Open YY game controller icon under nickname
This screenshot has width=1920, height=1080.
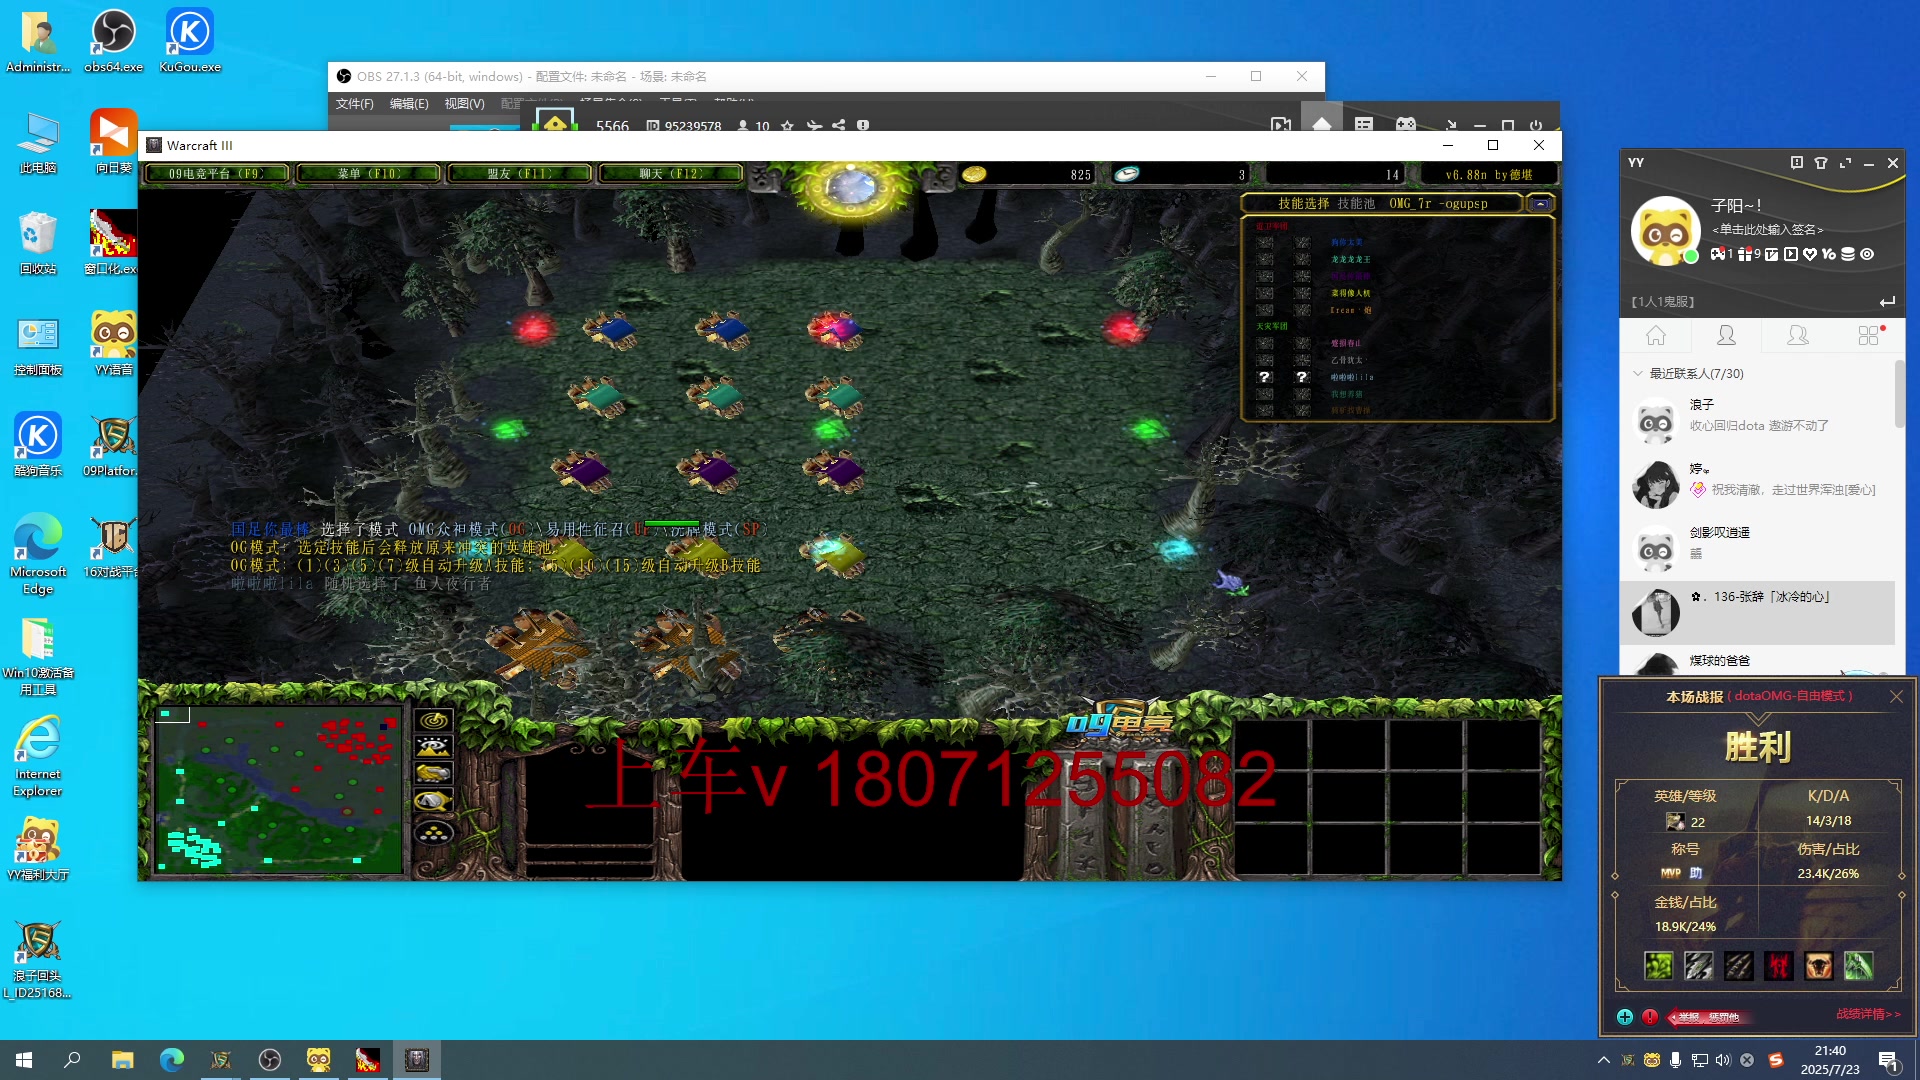pos(1718,254)
